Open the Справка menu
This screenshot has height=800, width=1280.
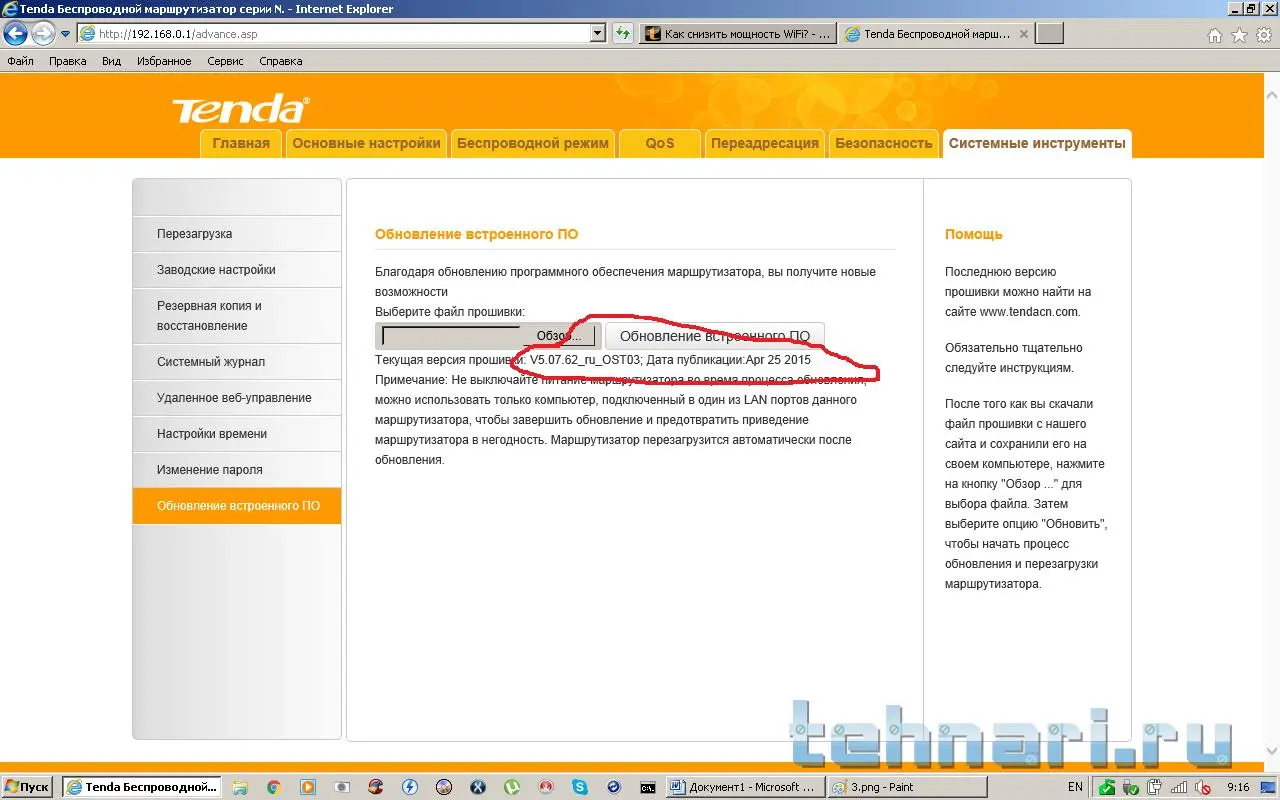pyautogui.click(x=280, y=61)
